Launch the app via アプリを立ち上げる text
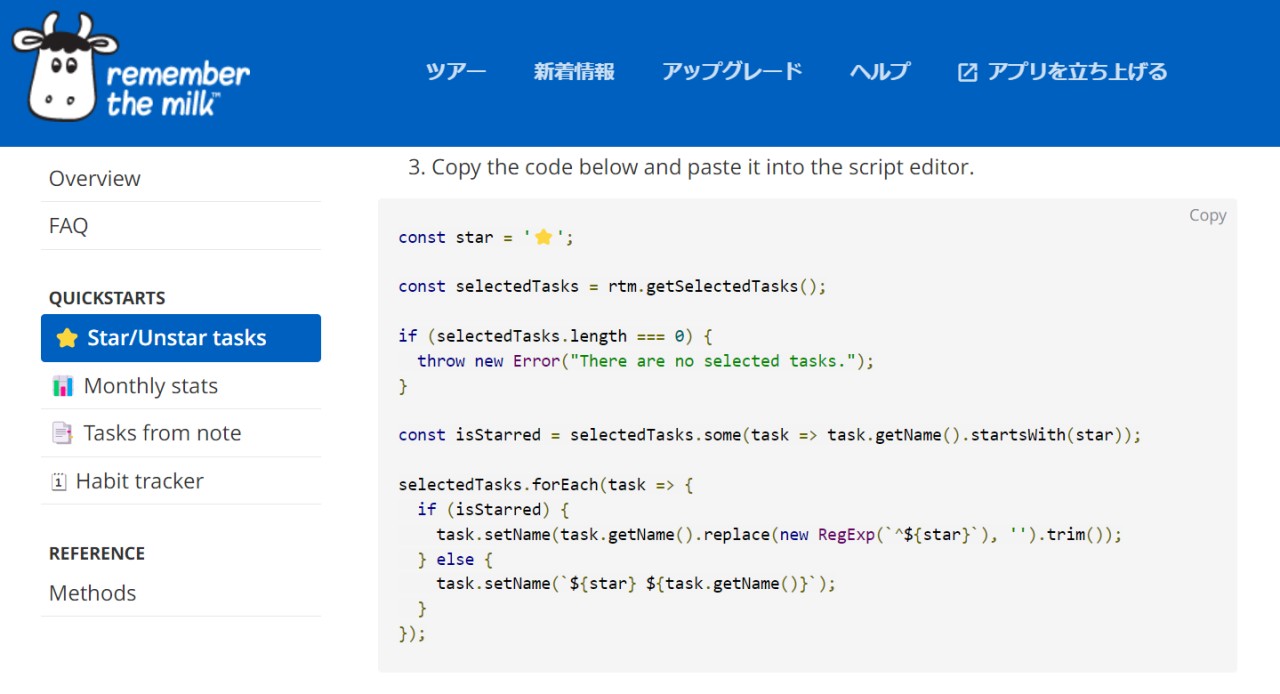The image size is (1280, 694). (x=1077, y=72)
